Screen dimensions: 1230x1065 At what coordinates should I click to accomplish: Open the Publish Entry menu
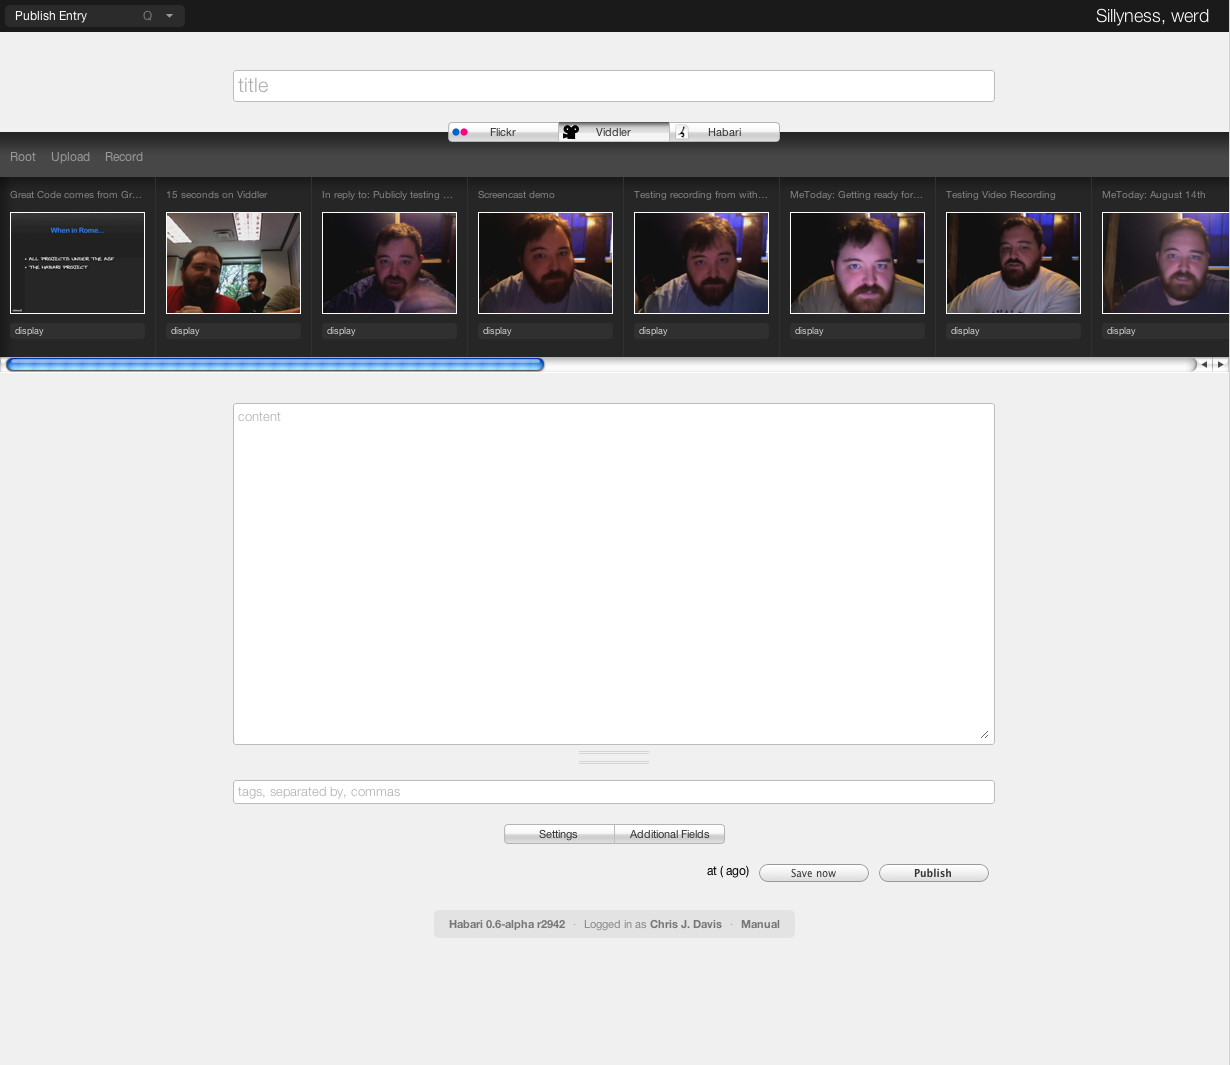[x=94, y=16]
